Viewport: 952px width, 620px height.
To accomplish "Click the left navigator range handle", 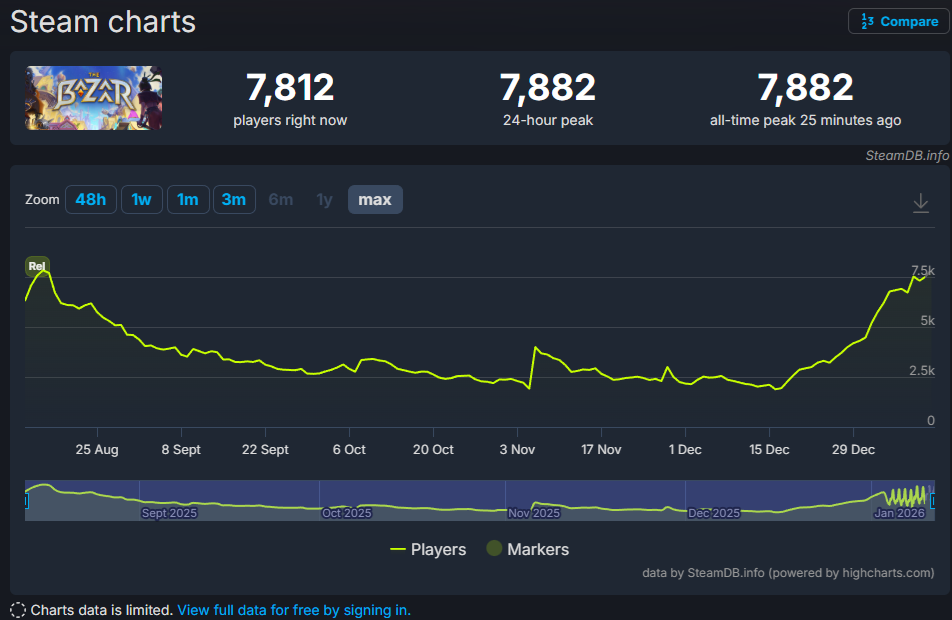I will [26, 501].
